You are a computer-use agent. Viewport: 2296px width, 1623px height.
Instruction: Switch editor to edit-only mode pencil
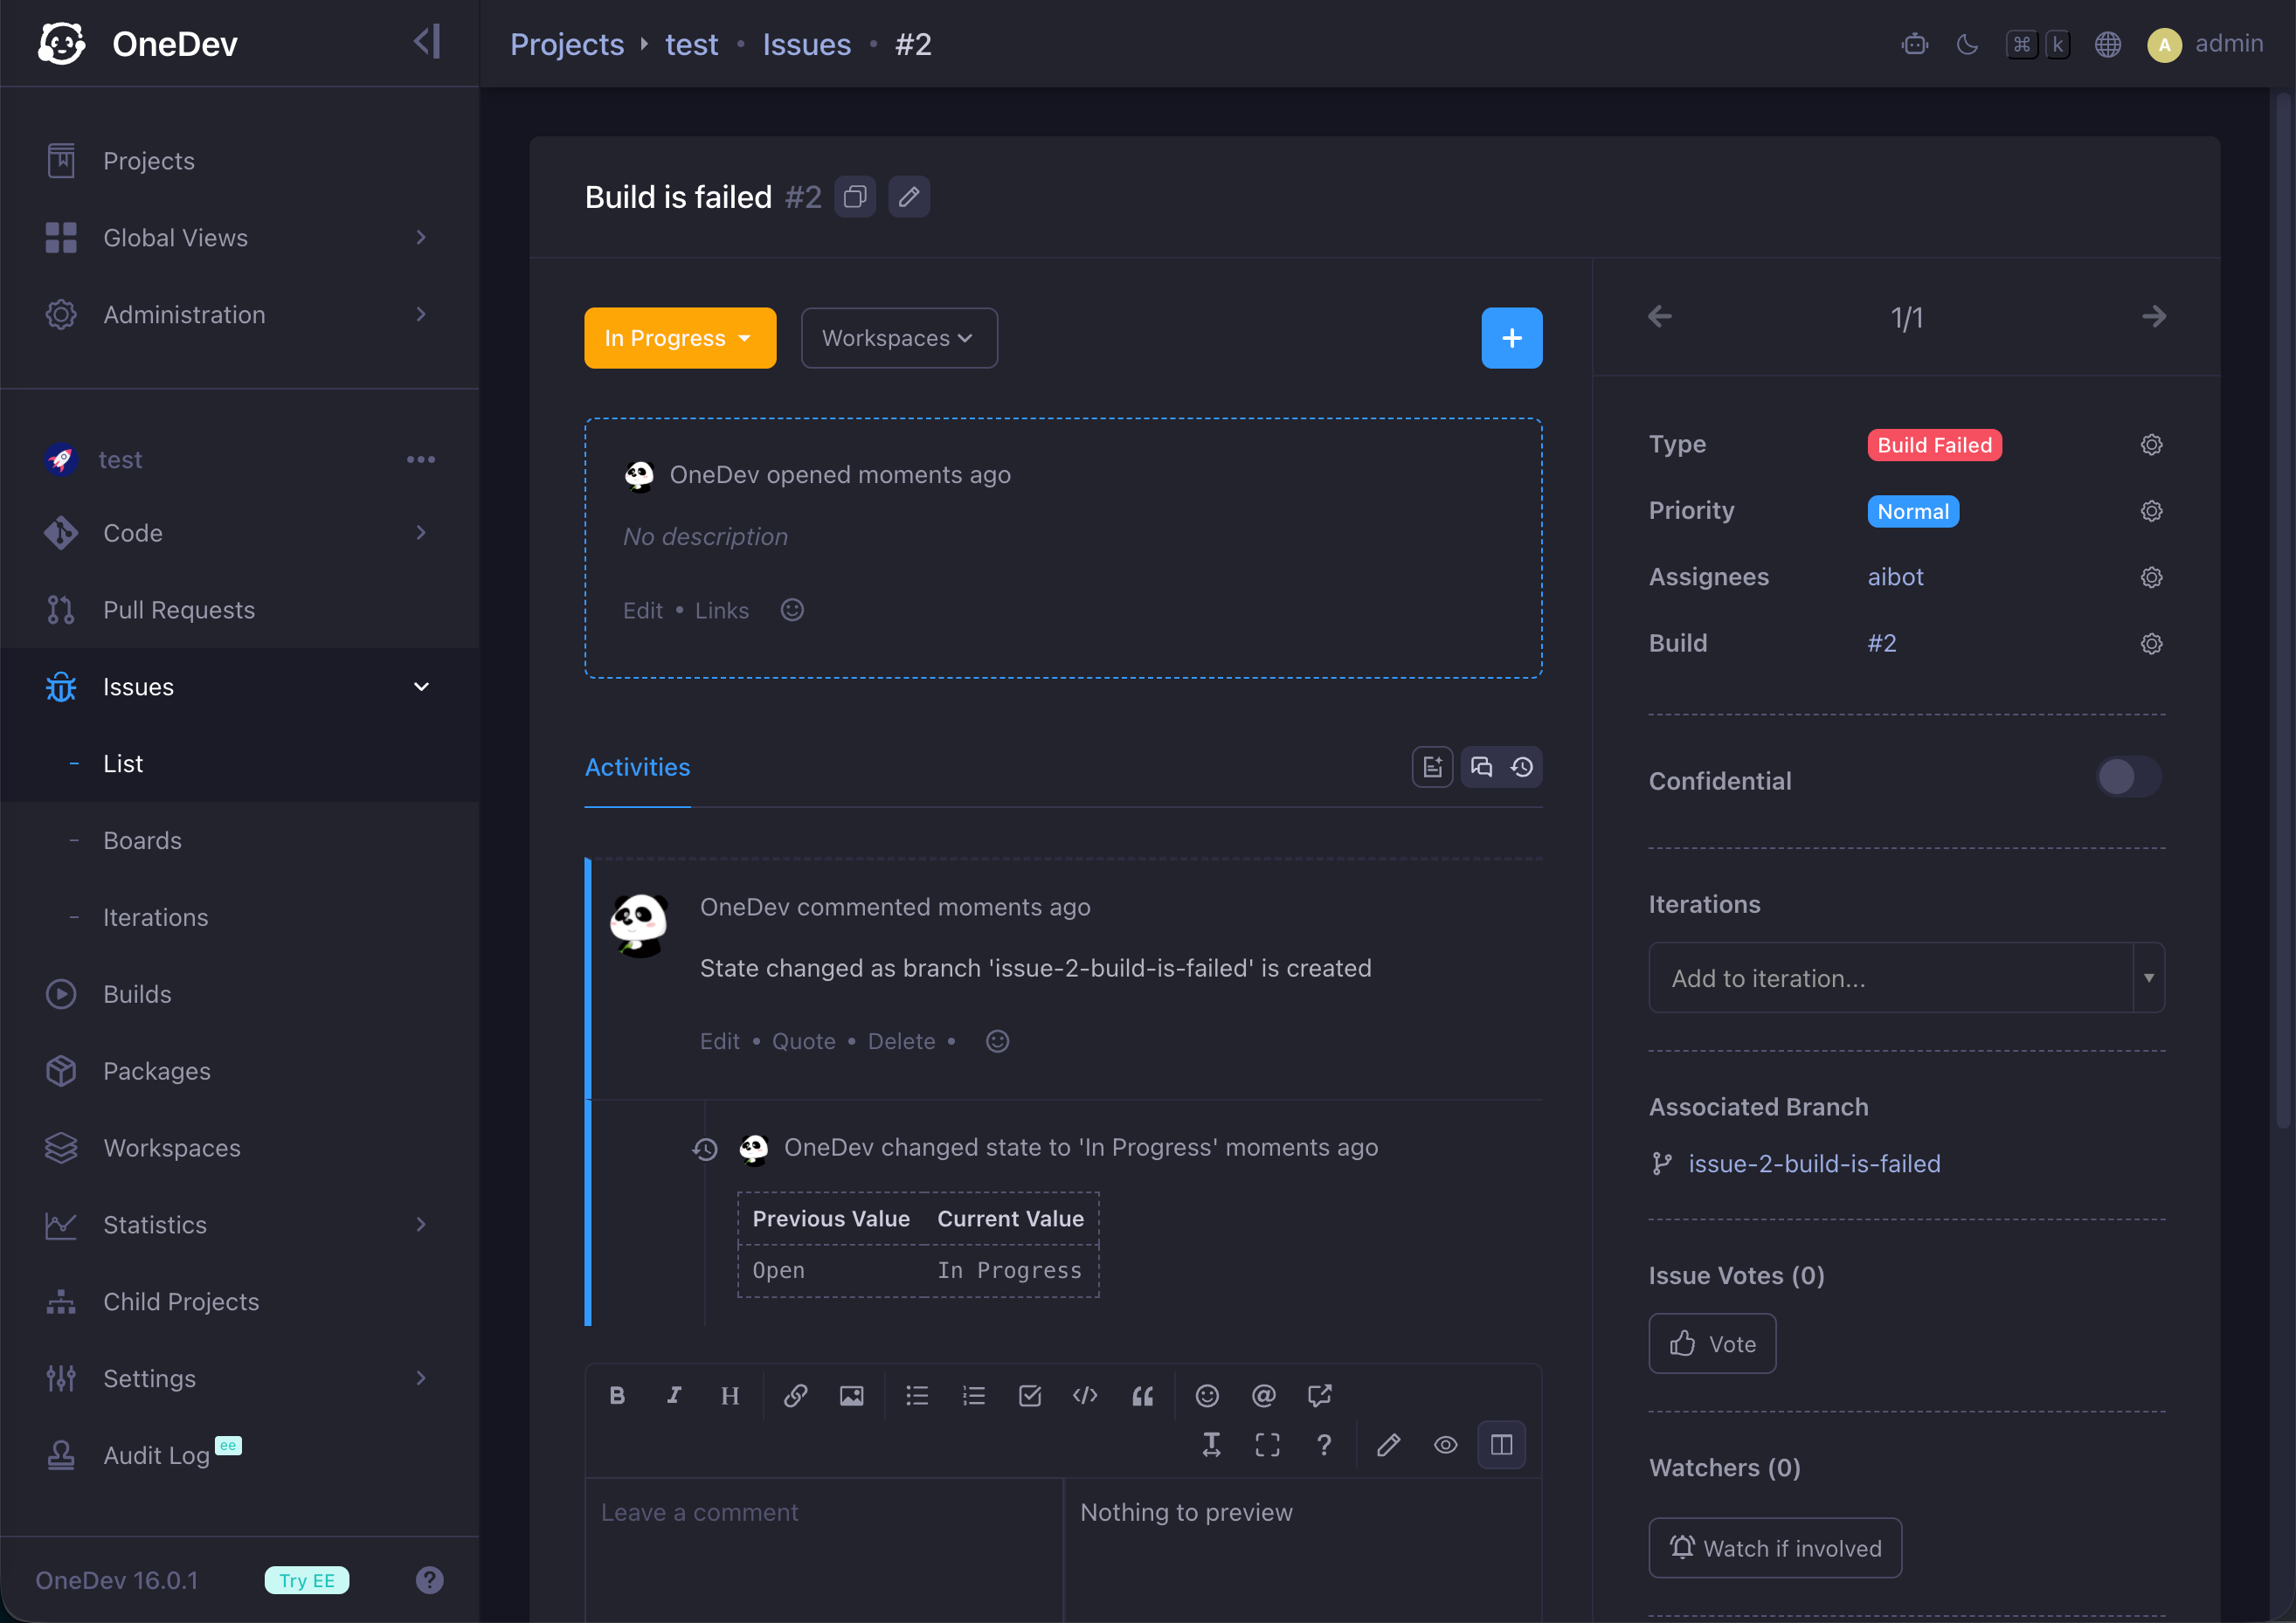click(x=1389, y=1445)
